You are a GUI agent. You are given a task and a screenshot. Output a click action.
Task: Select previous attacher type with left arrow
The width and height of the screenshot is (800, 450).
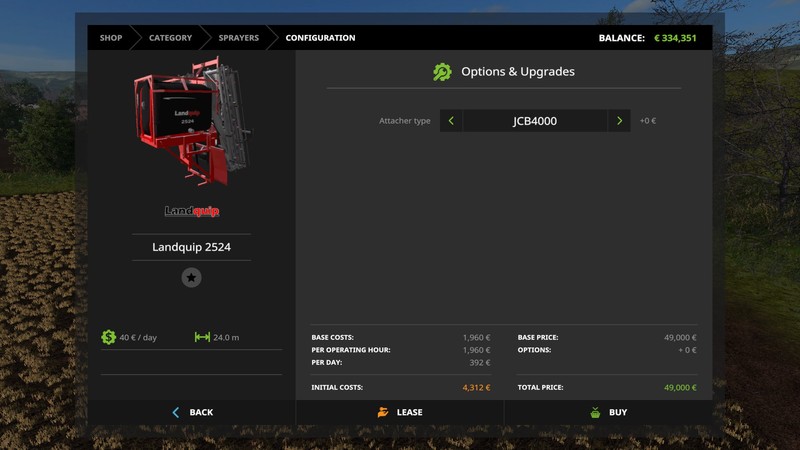[x=451, y=121]
